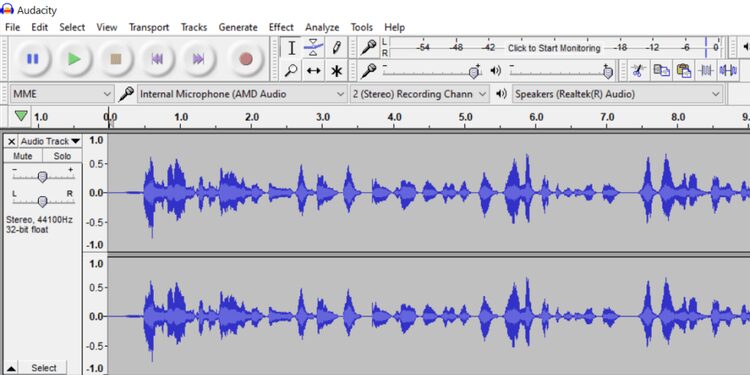
Task: Click the track gain slider knob
Action: click(x=42, y=176)
